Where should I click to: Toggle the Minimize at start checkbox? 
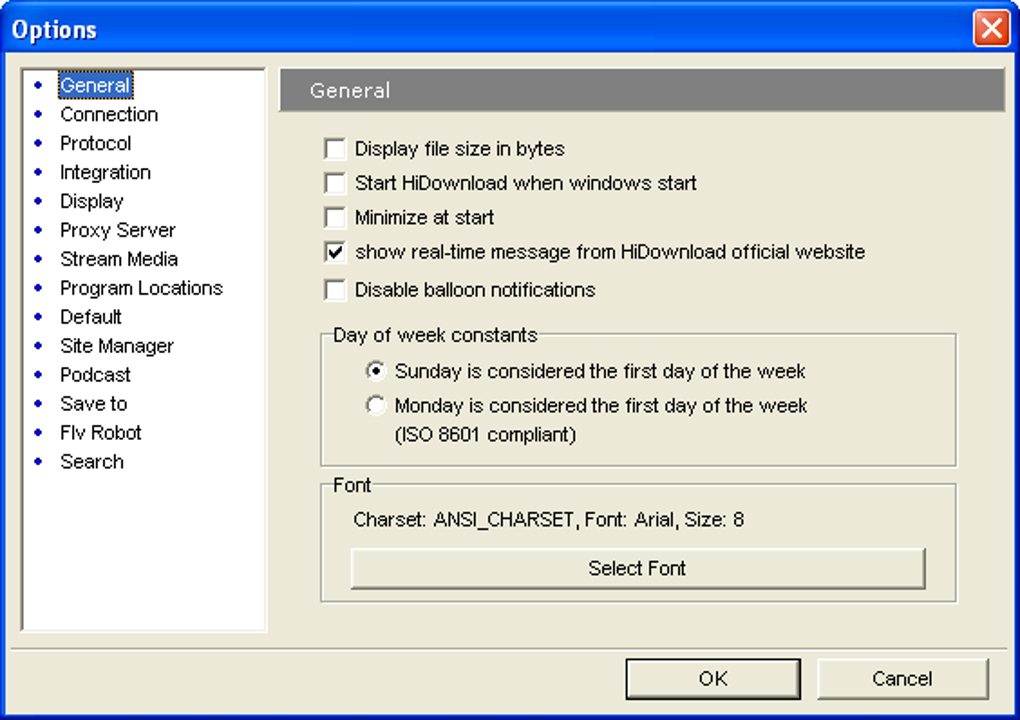[x=334, y=218]
